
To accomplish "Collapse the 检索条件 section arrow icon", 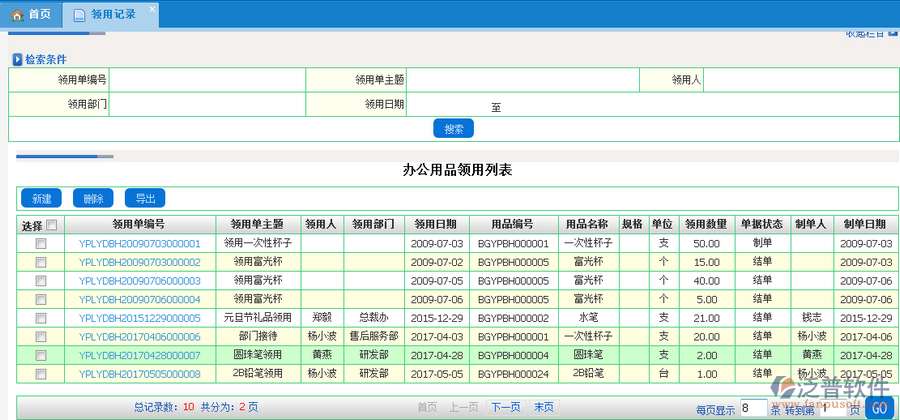I will [17, 60].
